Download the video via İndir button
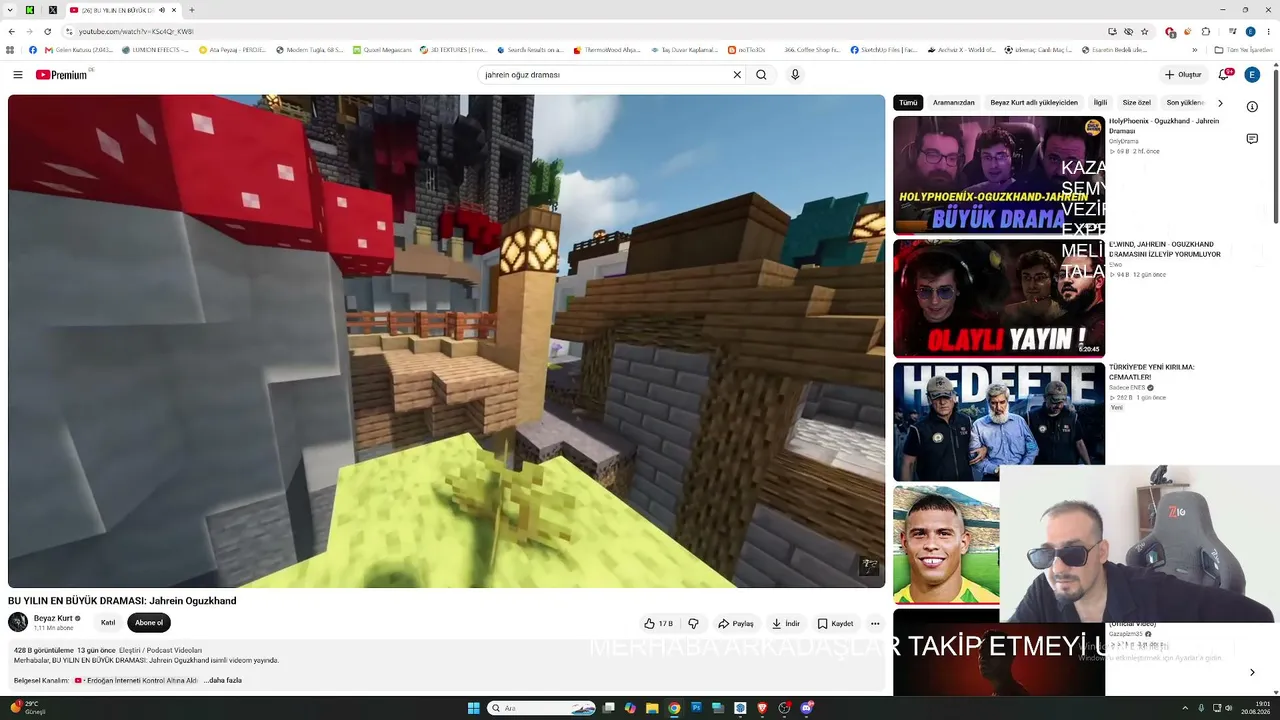The image size is (1280, 720). coord(785,623)
